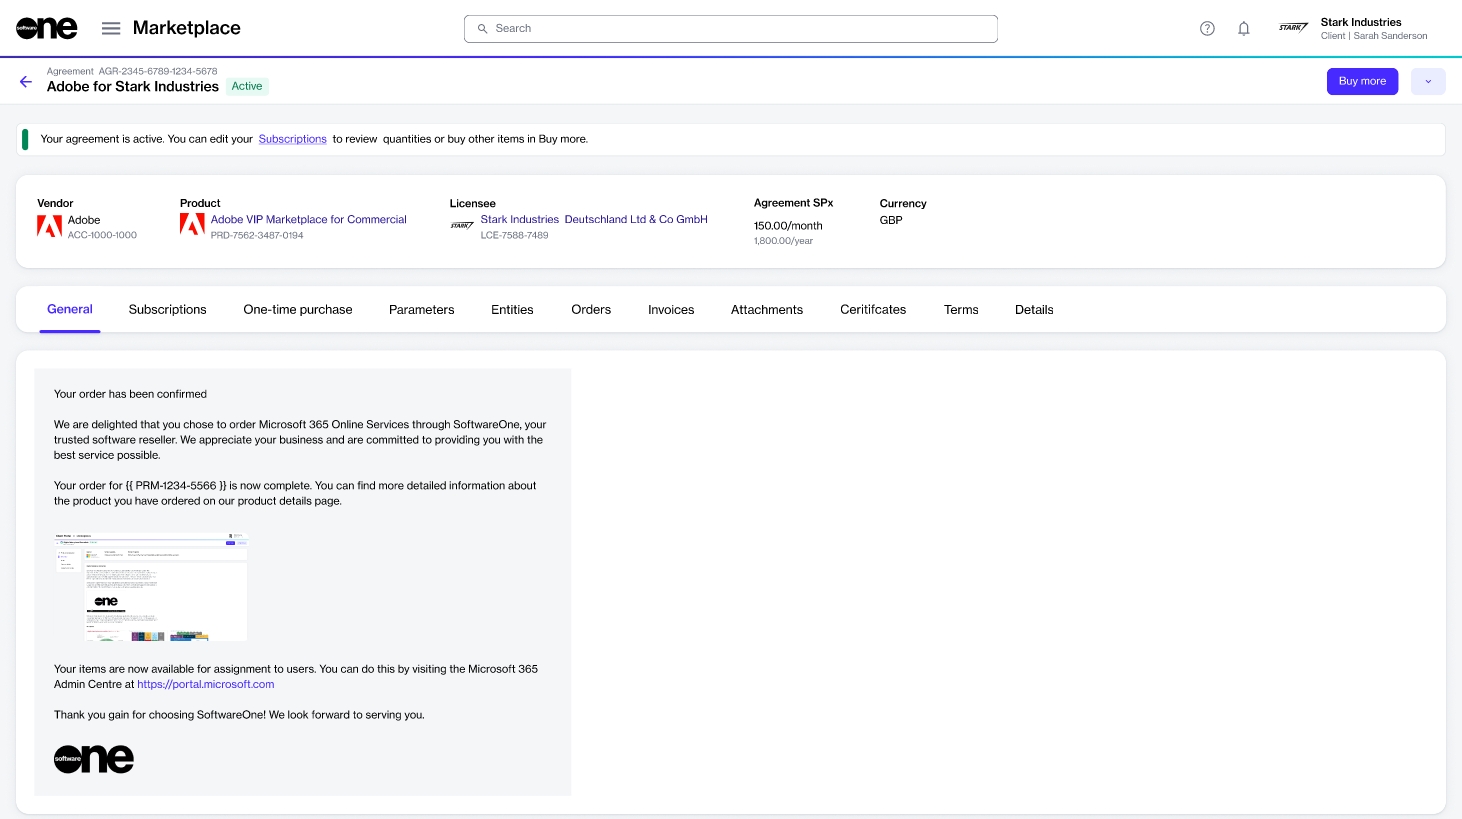The height and width of the screenshot is (819, 1462).
Task: Click the SoftwareOne logo in header
Action: [46, 28]
